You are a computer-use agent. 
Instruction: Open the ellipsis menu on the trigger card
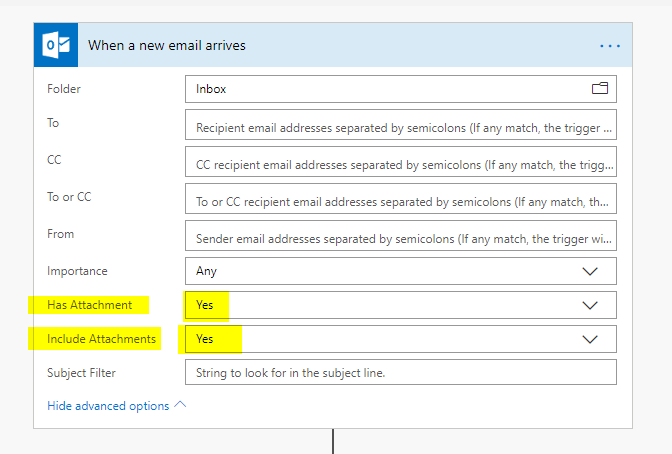coord(610,46)
